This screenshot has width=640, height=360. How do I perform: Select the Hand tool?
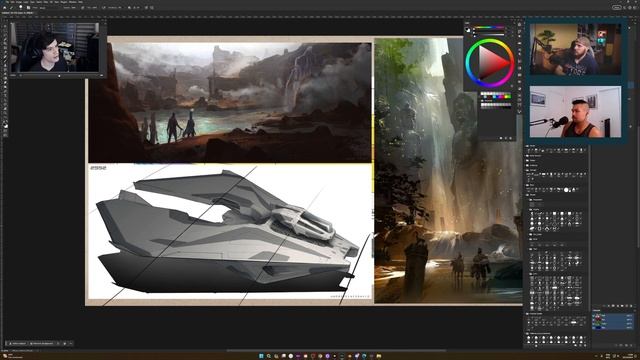(5, 109)
